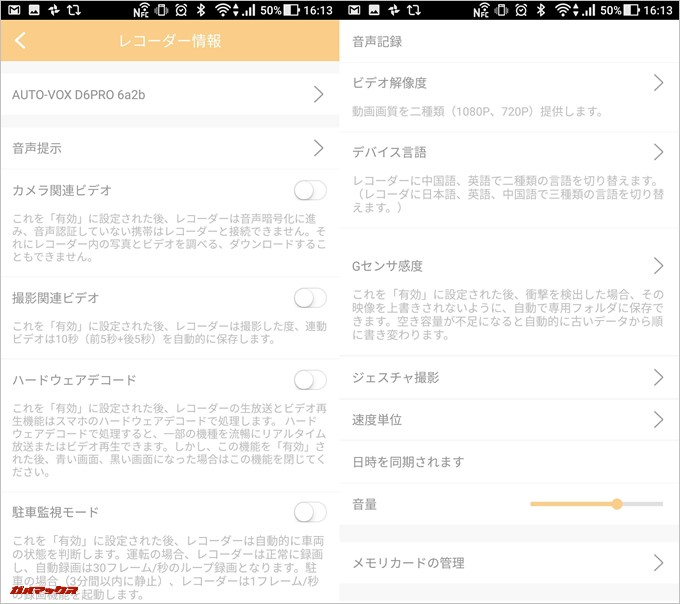This screenshot has width=680, height=604.
Task: Tap the ジェスチャ撮影 label
Action: [396, 378]
